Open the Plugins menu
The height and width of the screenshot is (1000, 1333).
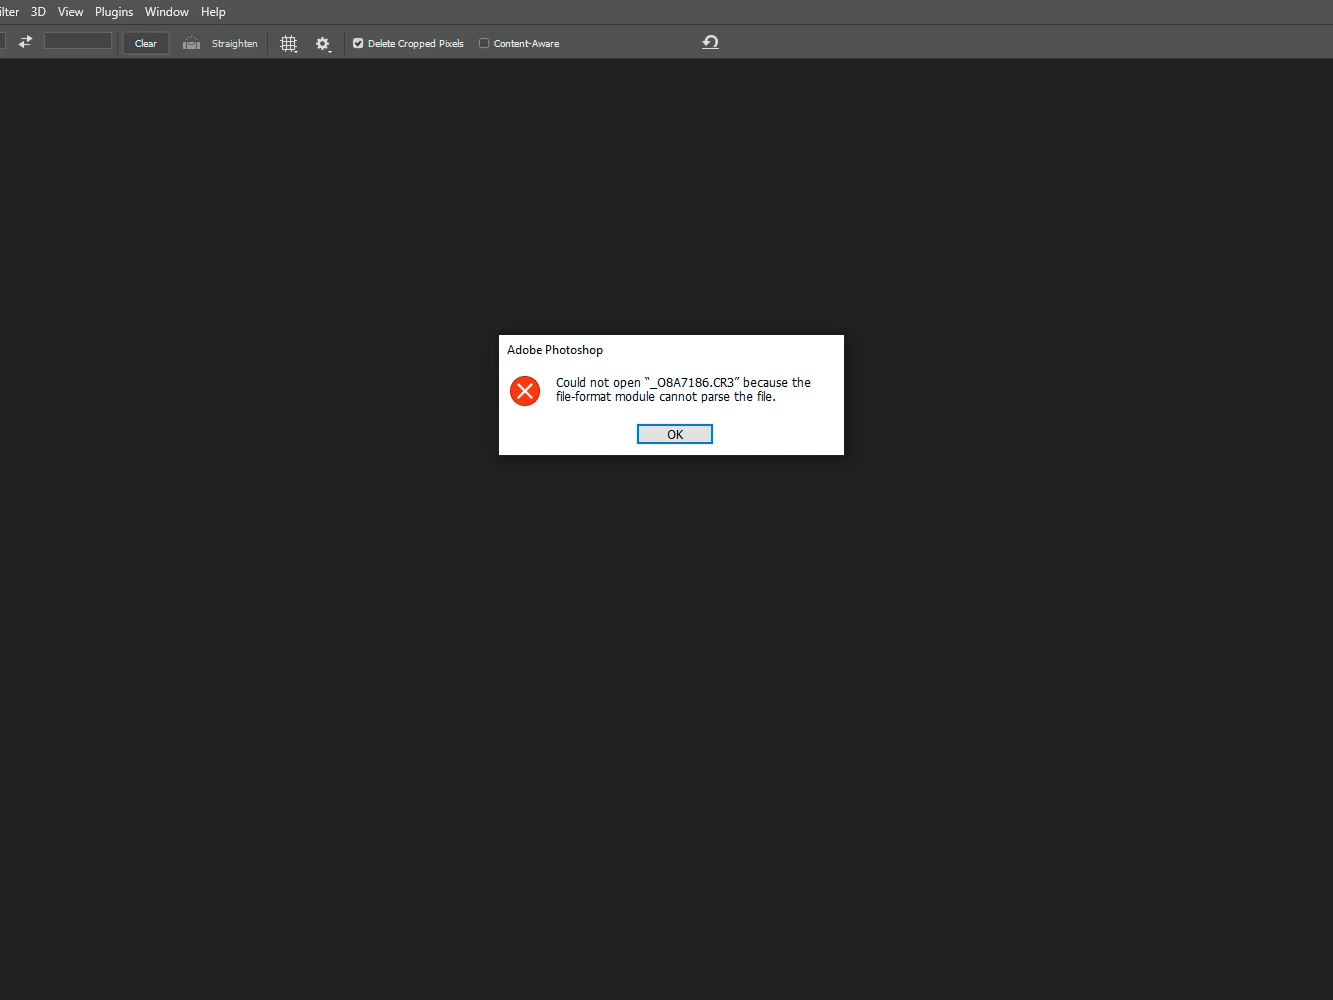[114, 12]
